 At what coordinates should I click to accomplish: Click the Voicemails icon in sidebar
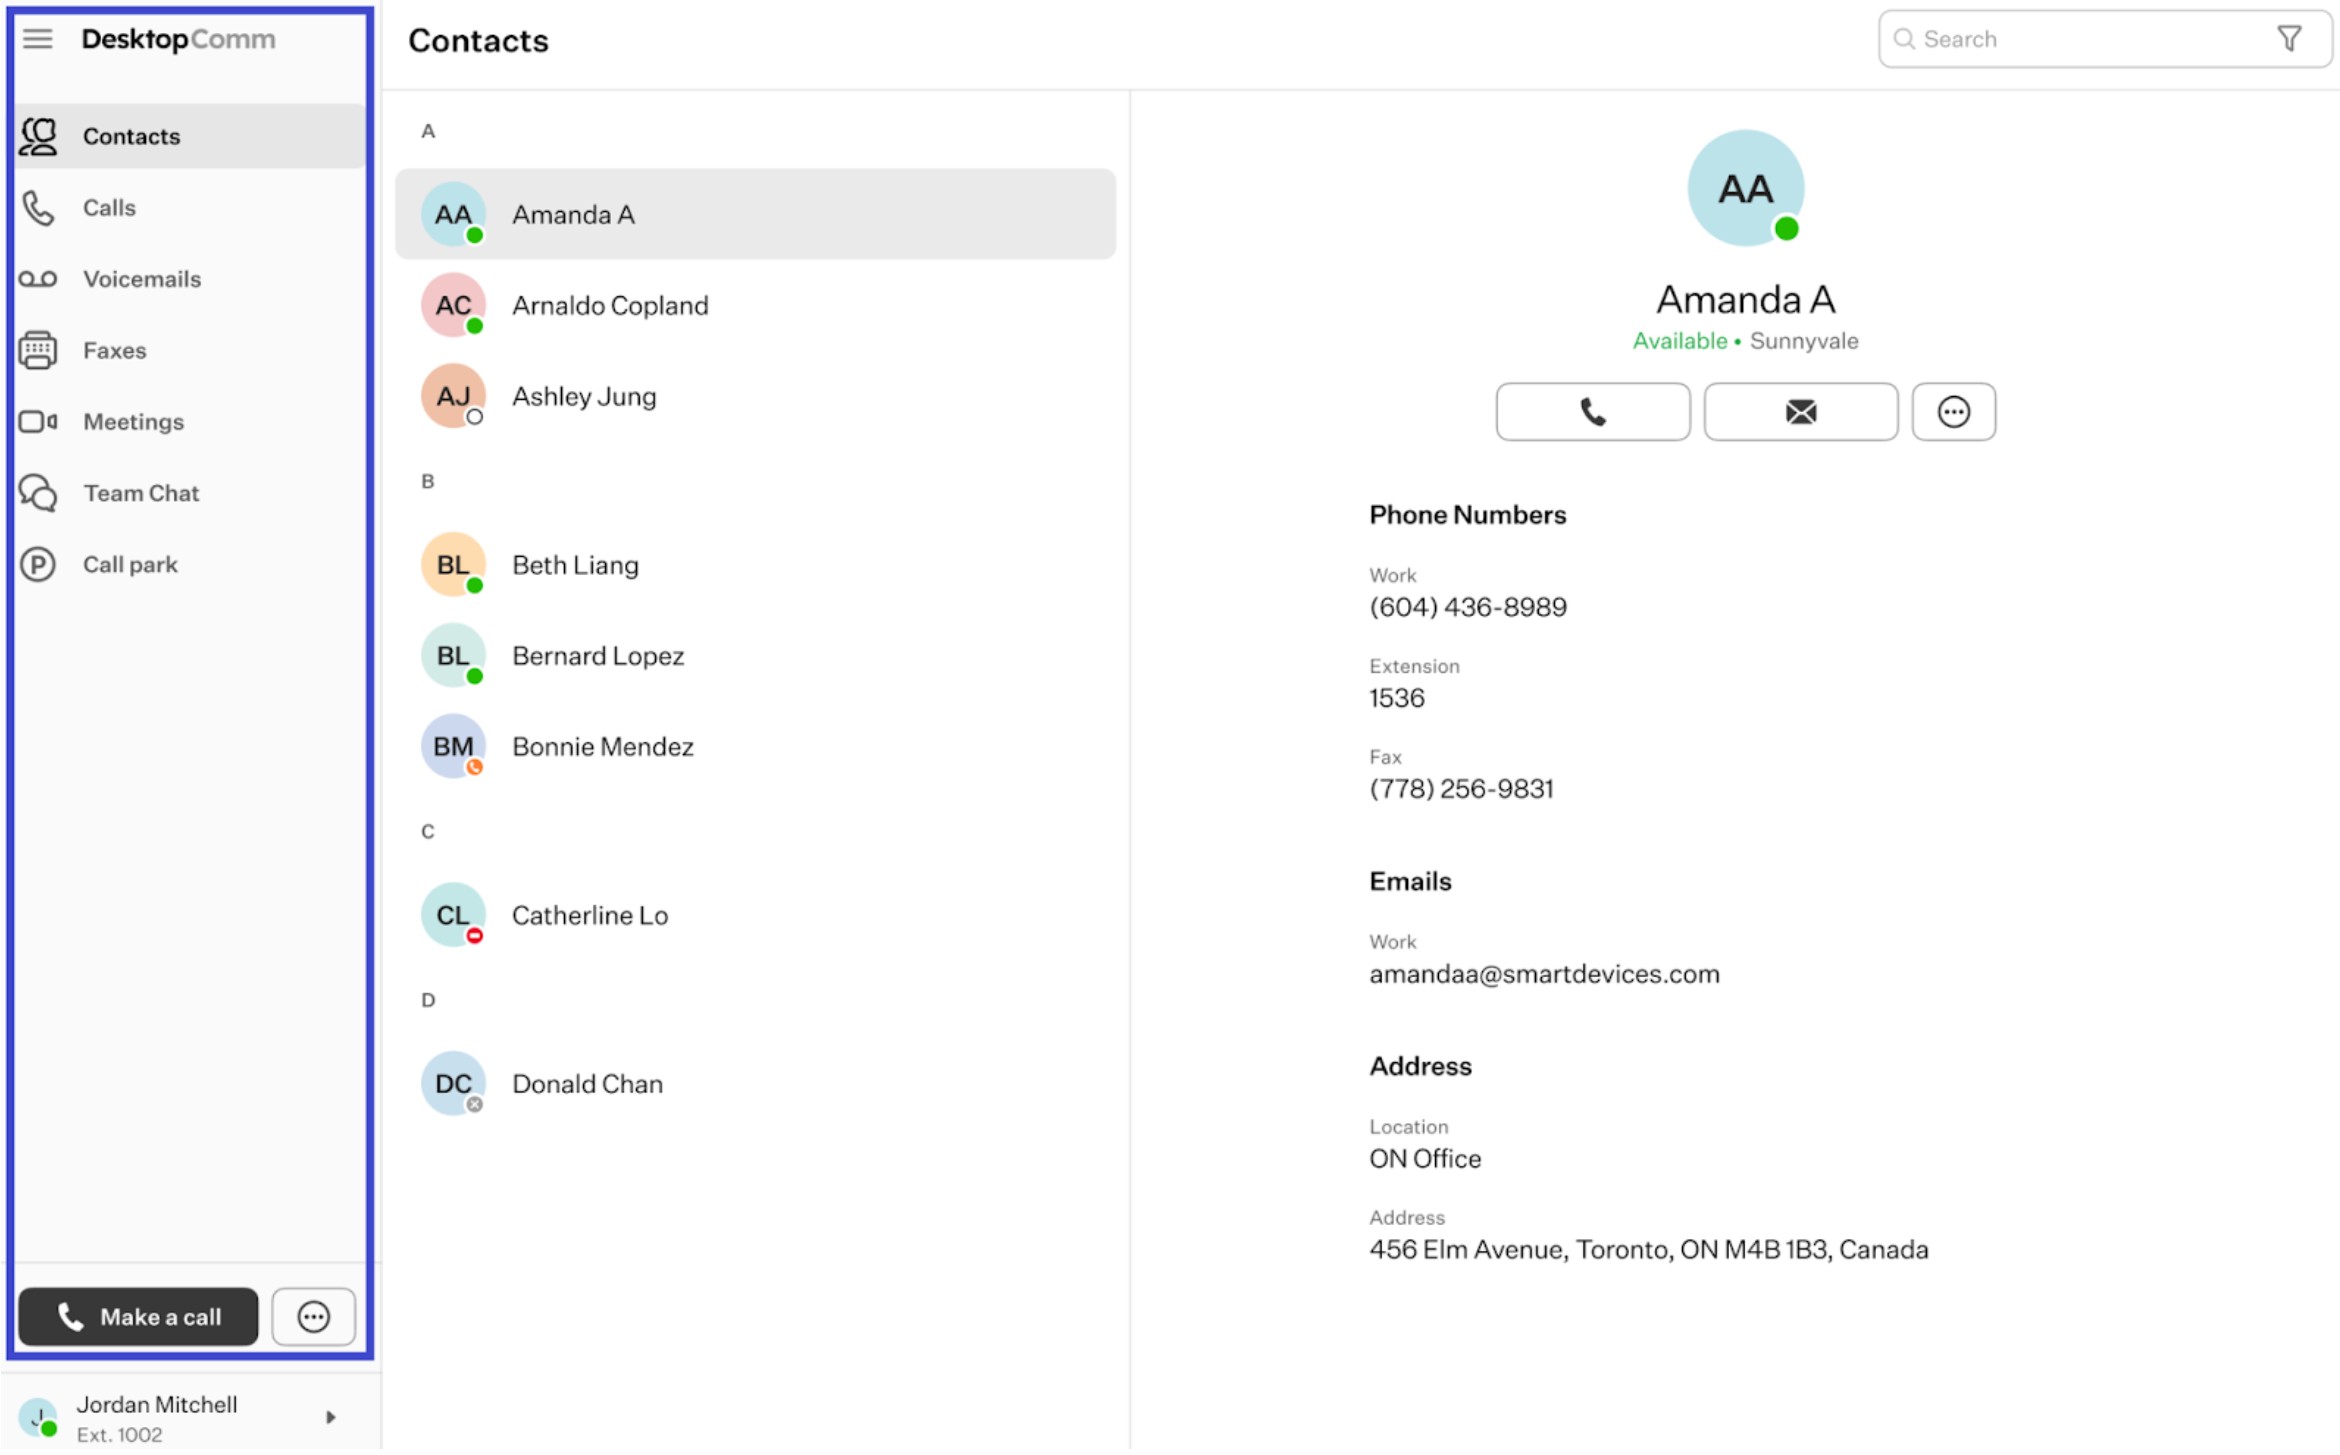[x=38, y=279]
